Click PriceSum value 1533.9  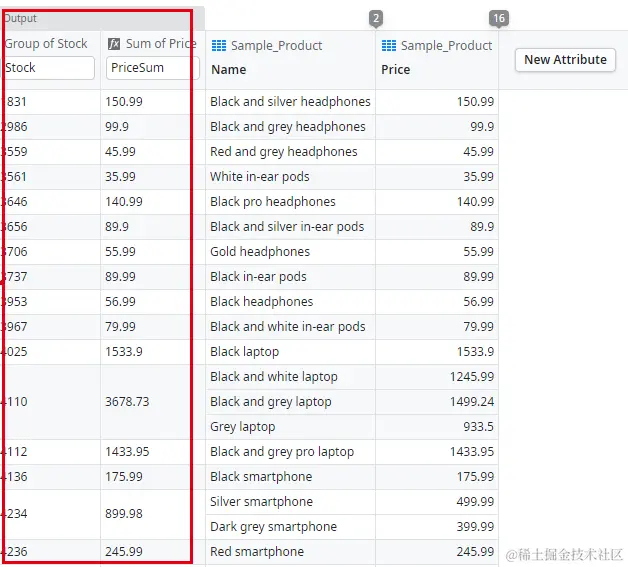[x=124, y=352]
